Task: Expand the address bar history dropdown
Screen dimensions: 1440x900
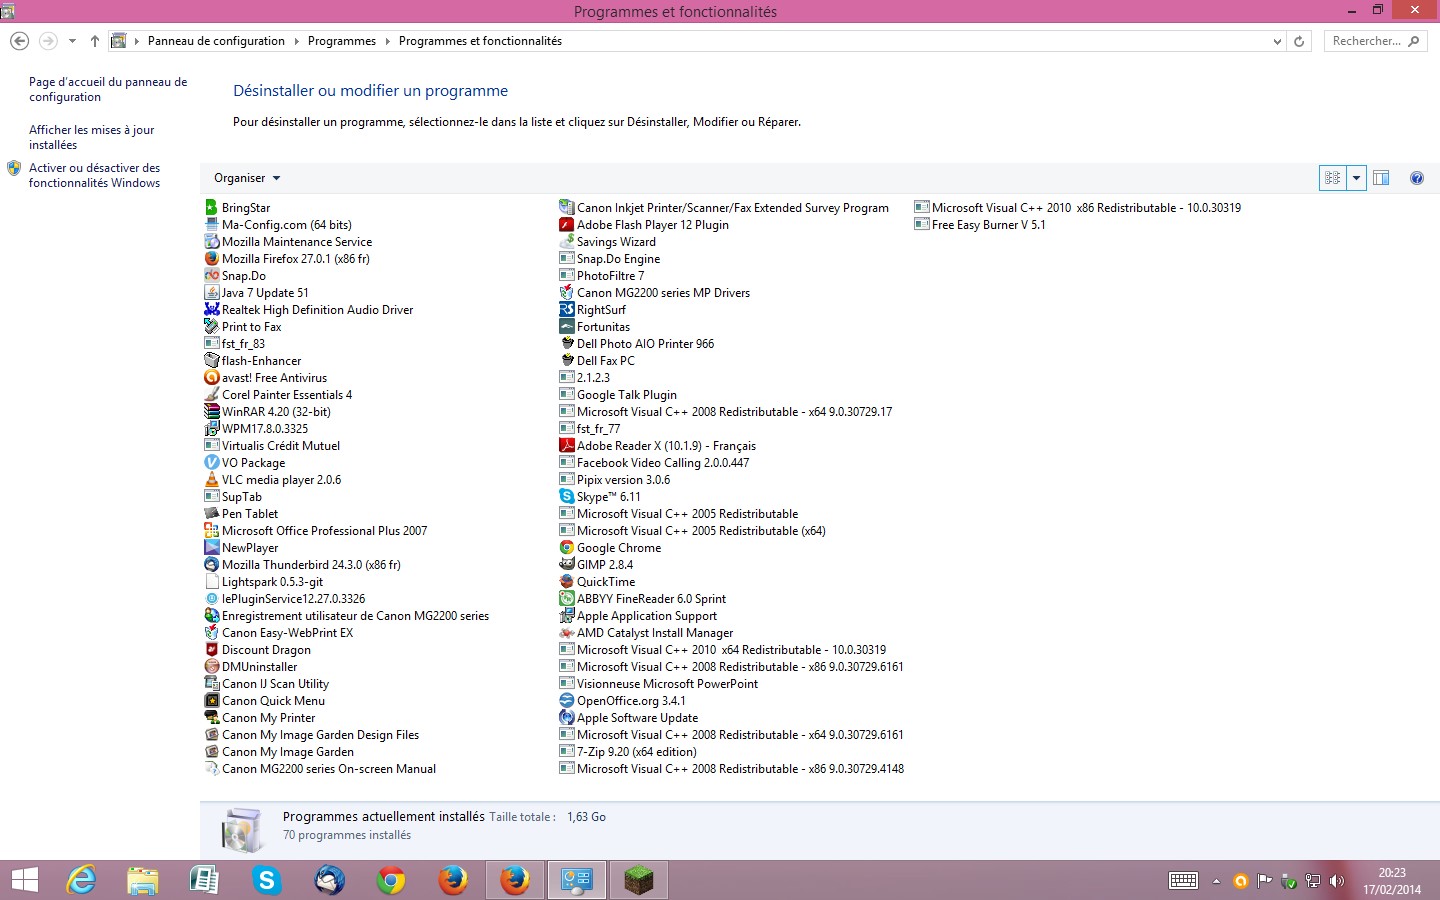Action: (1277, 41)
